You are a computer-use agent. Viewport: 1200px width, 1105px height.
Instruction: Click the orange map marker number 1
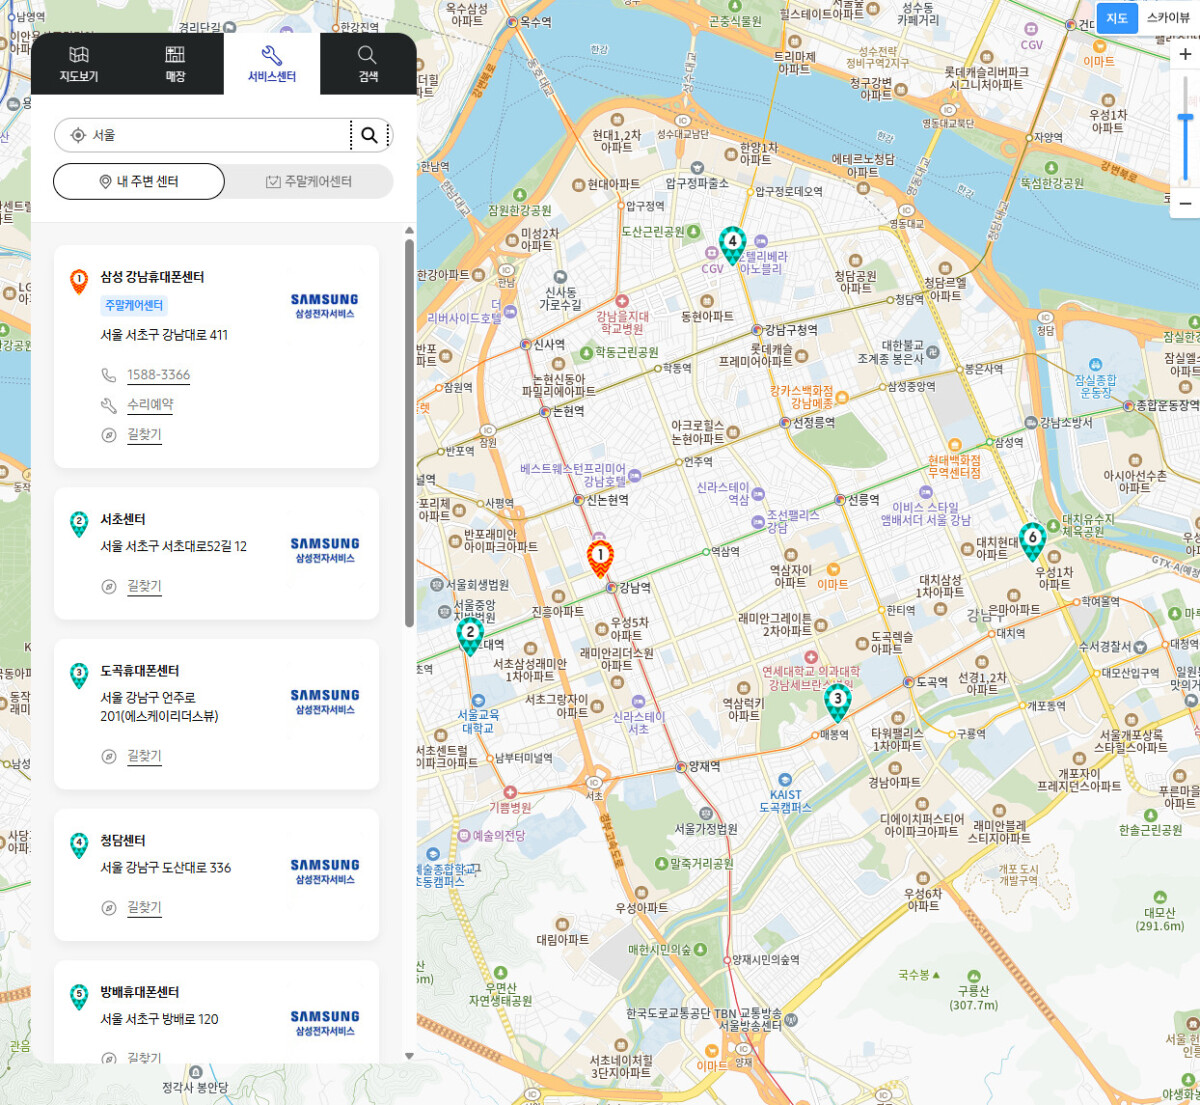pyautogui.click(x=600, y=556)
